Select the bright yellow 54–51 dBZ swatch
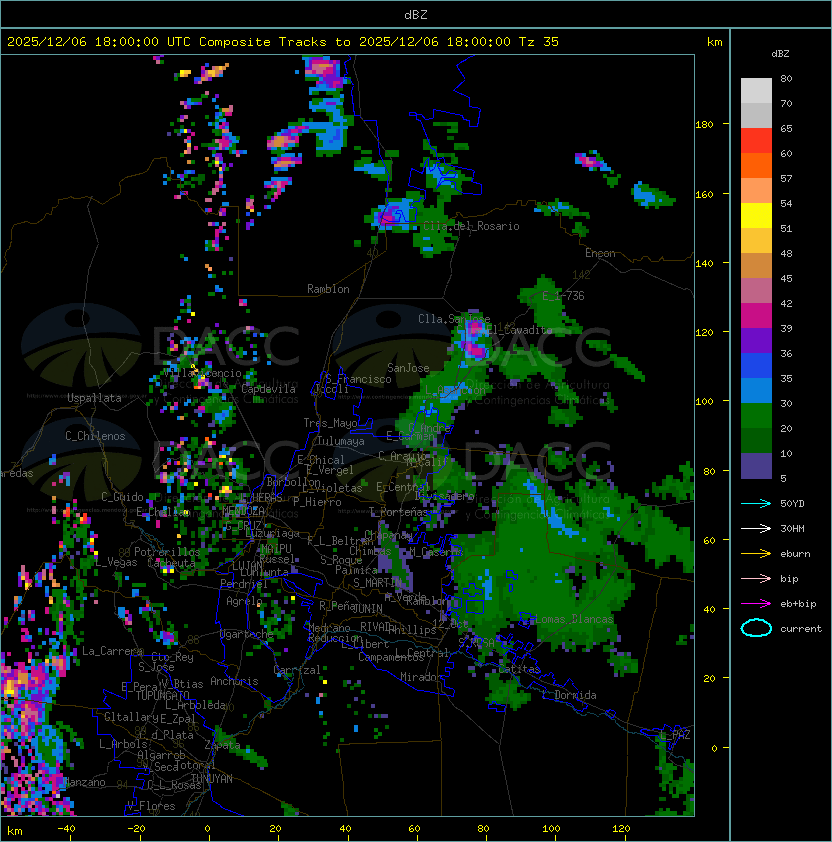The image size is (832, 842). (756, 215)
